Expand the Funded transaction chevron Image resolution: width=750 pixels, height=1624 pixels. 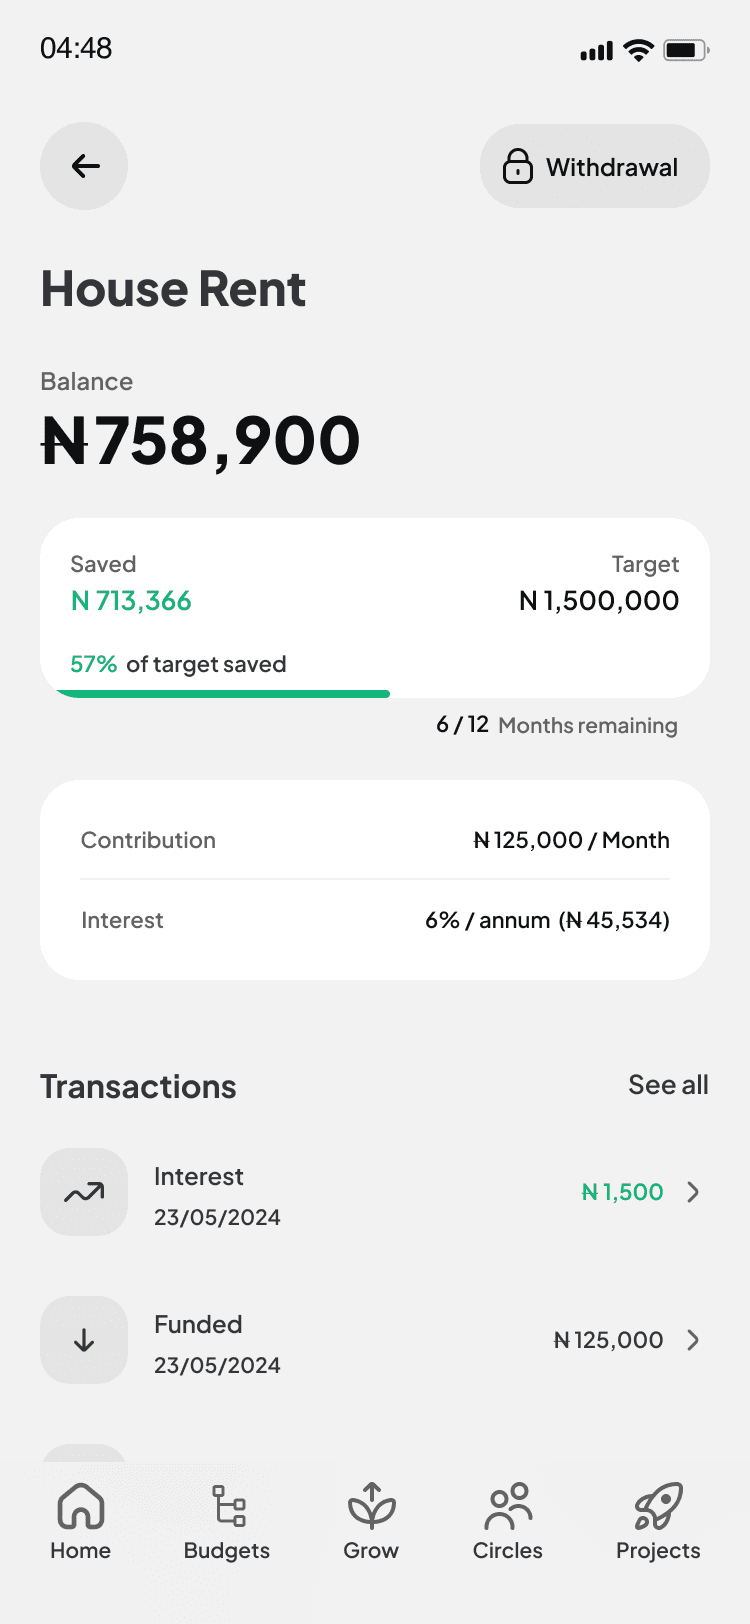pyautogui.click(x=693, y=1340)
